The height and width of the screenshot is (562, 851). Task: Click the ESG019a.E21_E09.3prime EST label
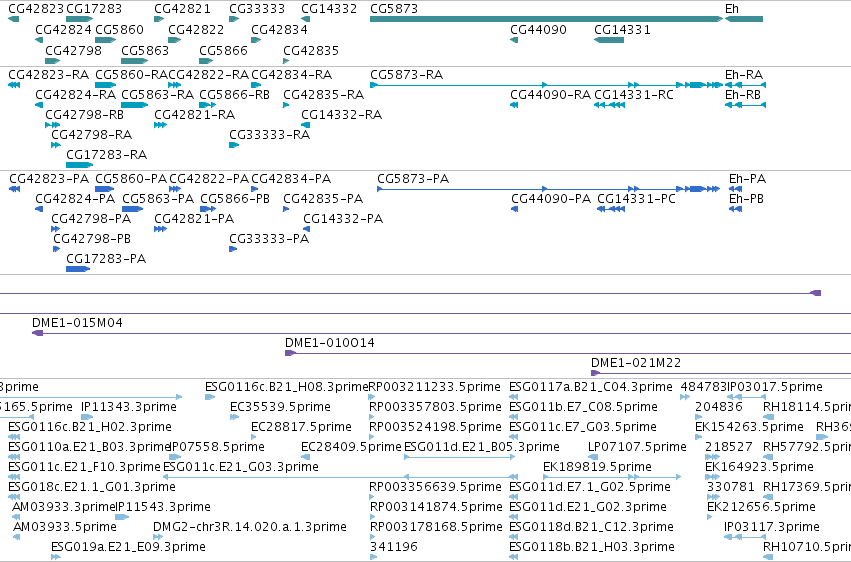coord(128,547)
